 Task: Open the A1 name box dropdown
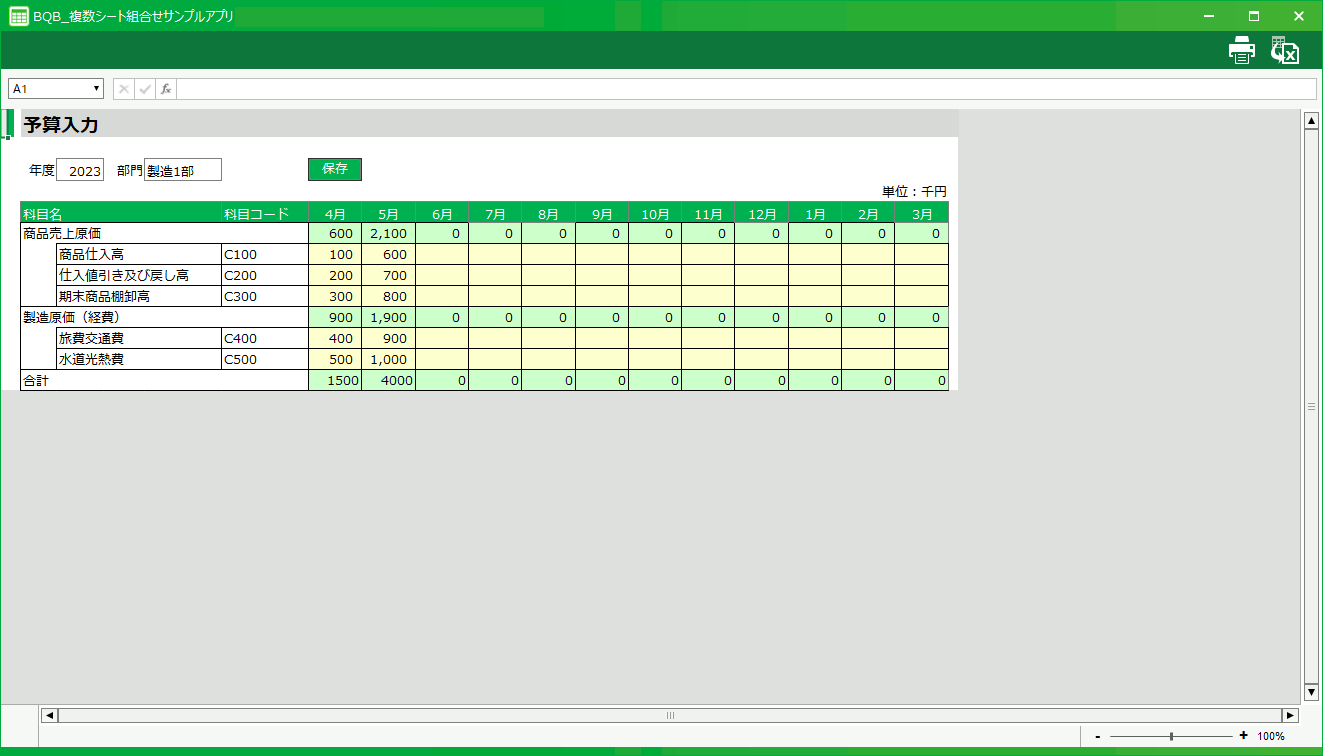point(97,89)
